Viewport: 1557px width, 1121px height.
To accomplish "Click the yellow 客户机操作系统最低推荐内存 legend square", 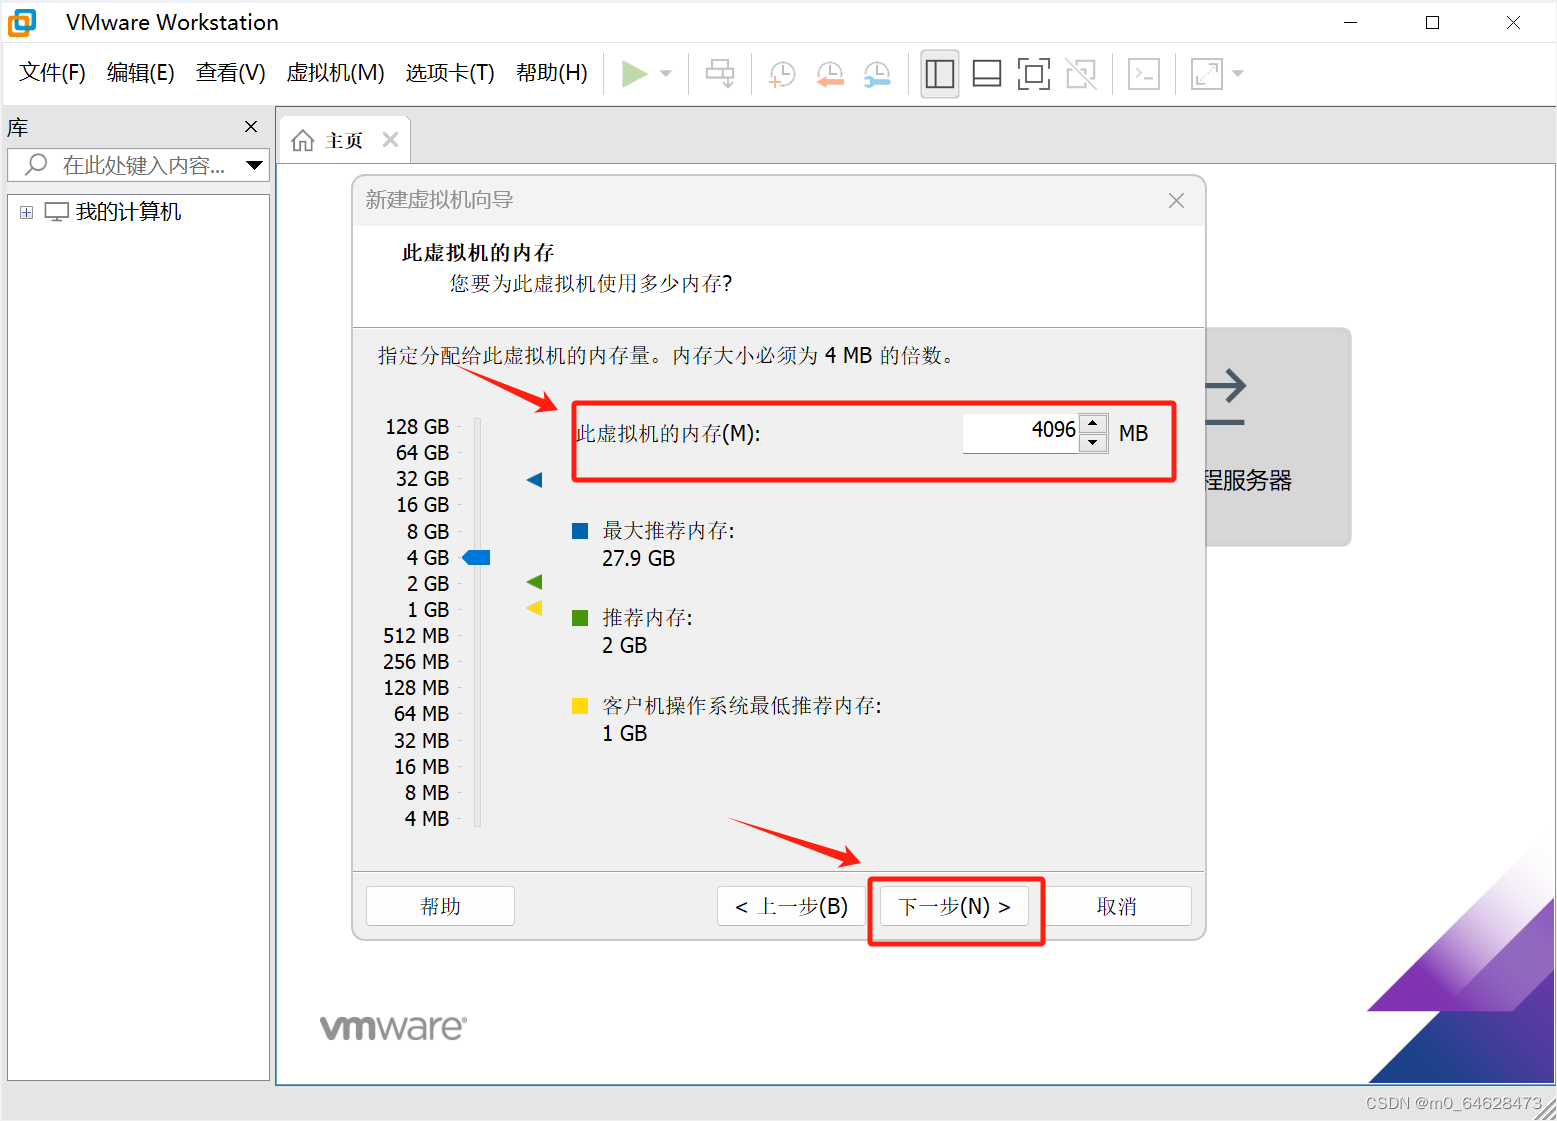I will [x=580, y=706].
